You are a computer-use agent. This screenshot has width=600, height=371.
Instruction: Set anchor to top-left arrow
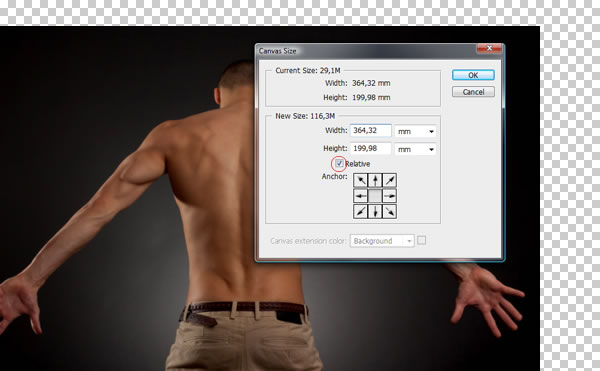point(360,180)
